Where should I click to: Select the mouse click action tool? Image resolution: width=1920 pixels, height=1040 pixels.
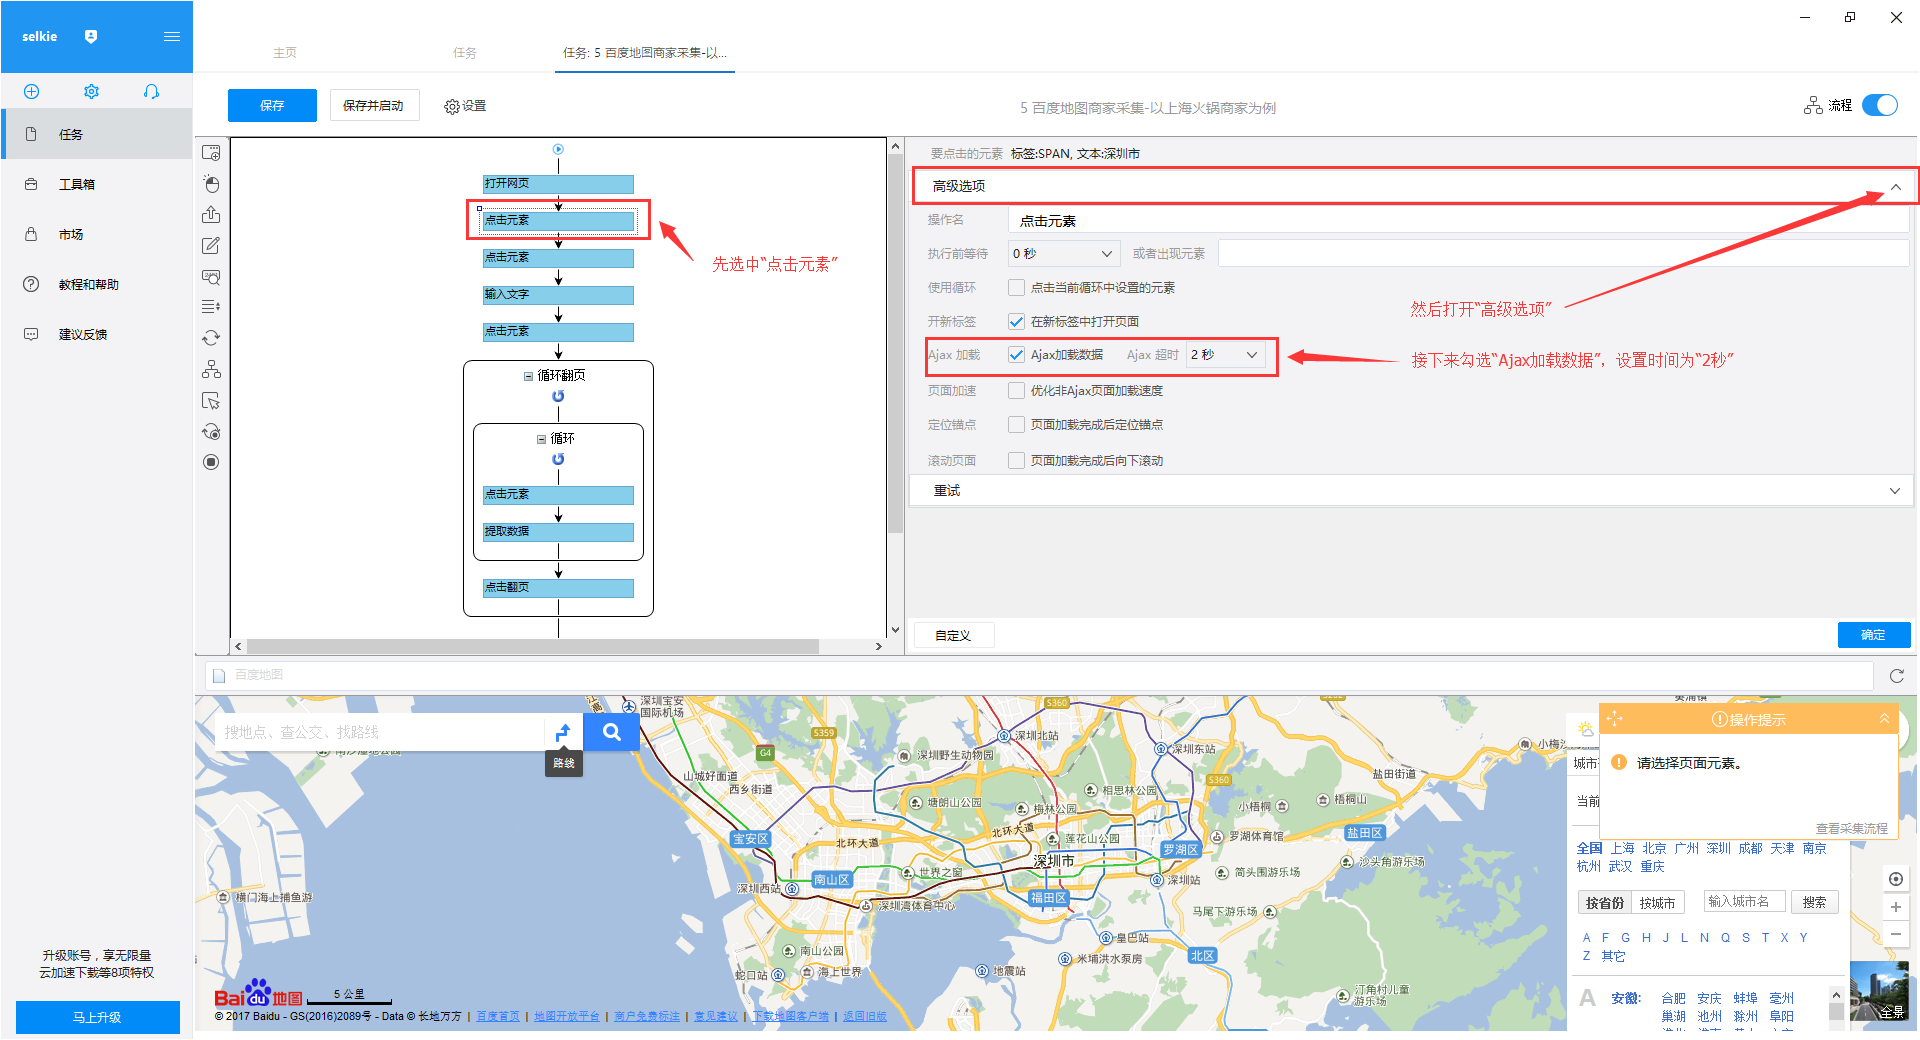pos(211,184)
